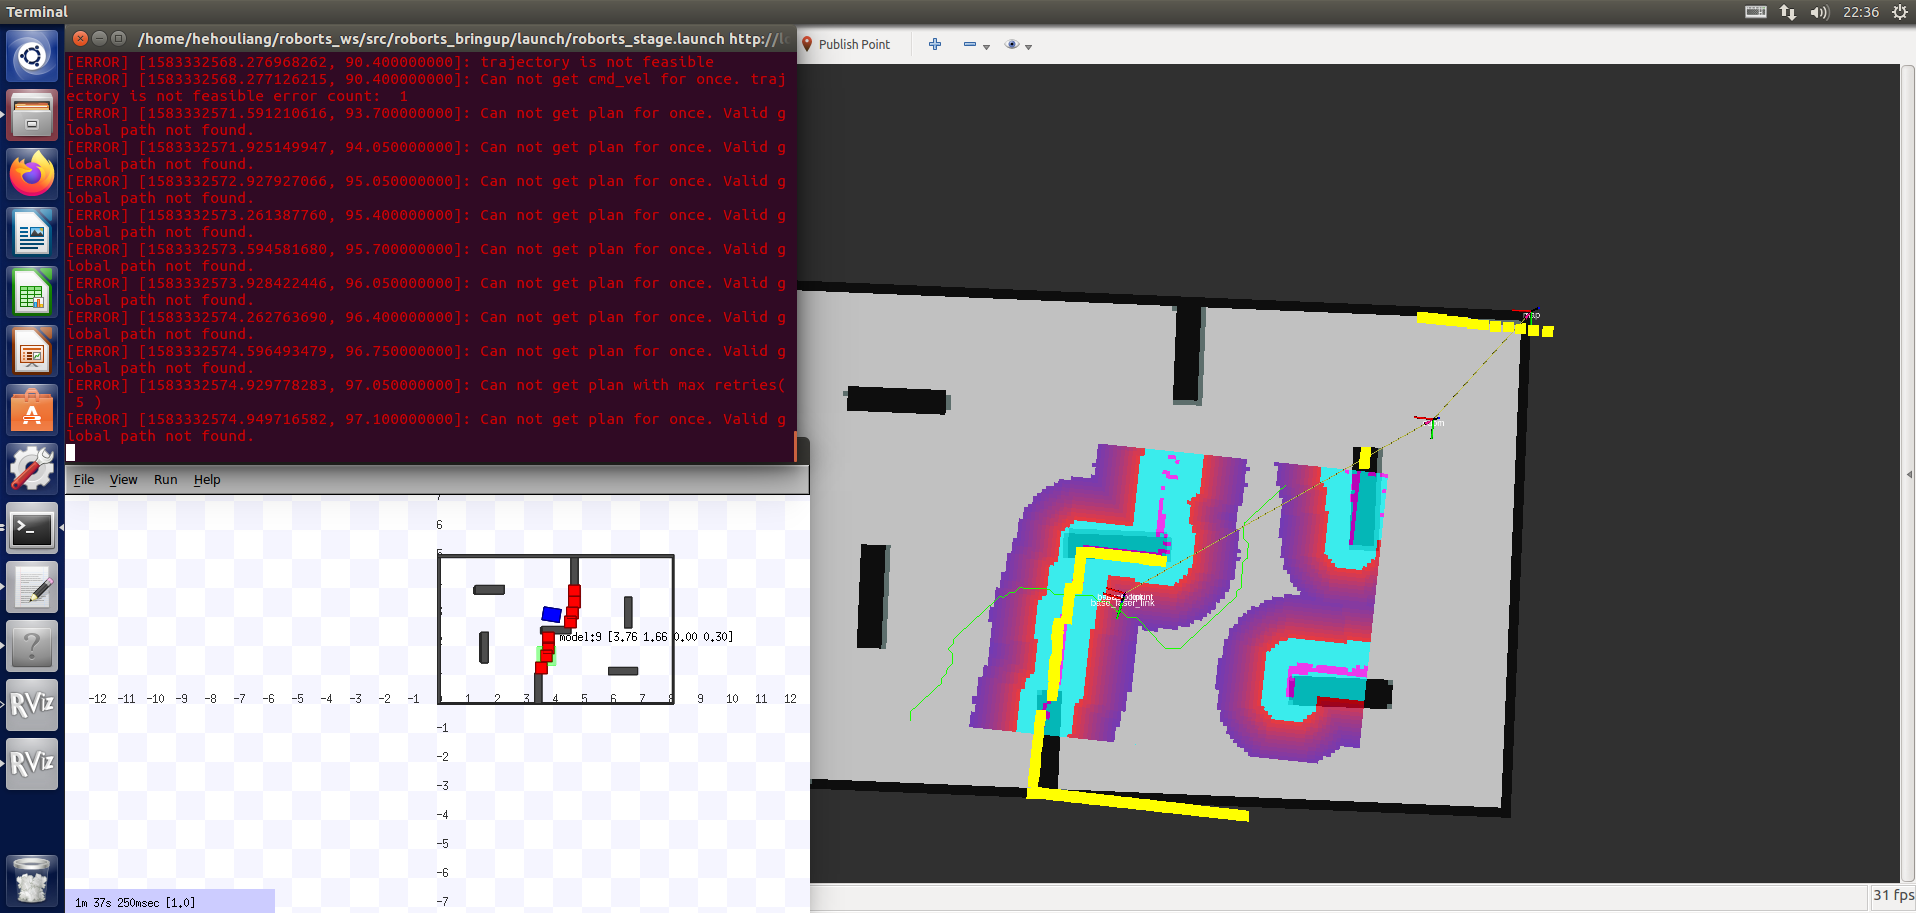Launch LibreOffice Writer from the dock
The width and height of the screenshot is (1916, 913).
(x=32, y=234)
